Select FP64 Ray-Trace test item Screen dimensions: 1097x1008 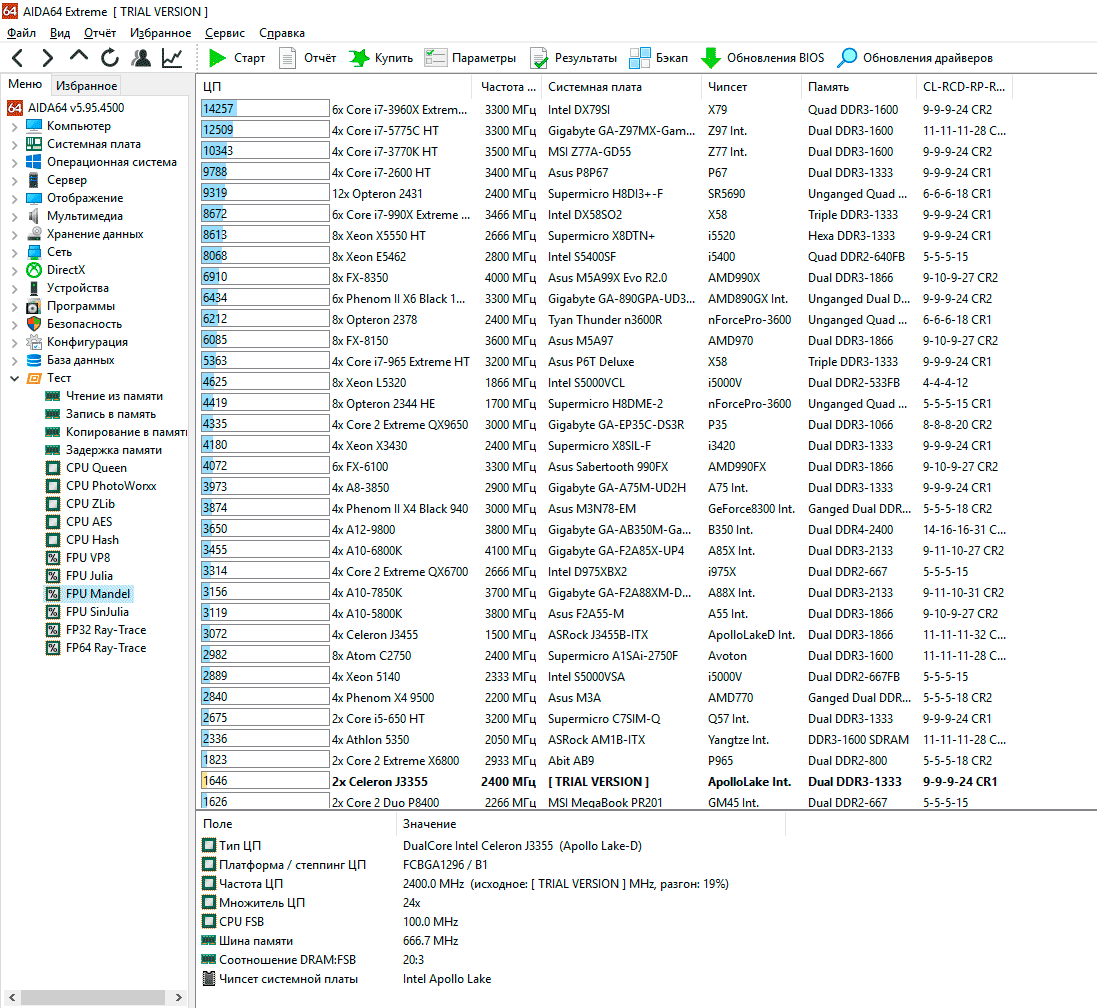(x=105, y=648)
